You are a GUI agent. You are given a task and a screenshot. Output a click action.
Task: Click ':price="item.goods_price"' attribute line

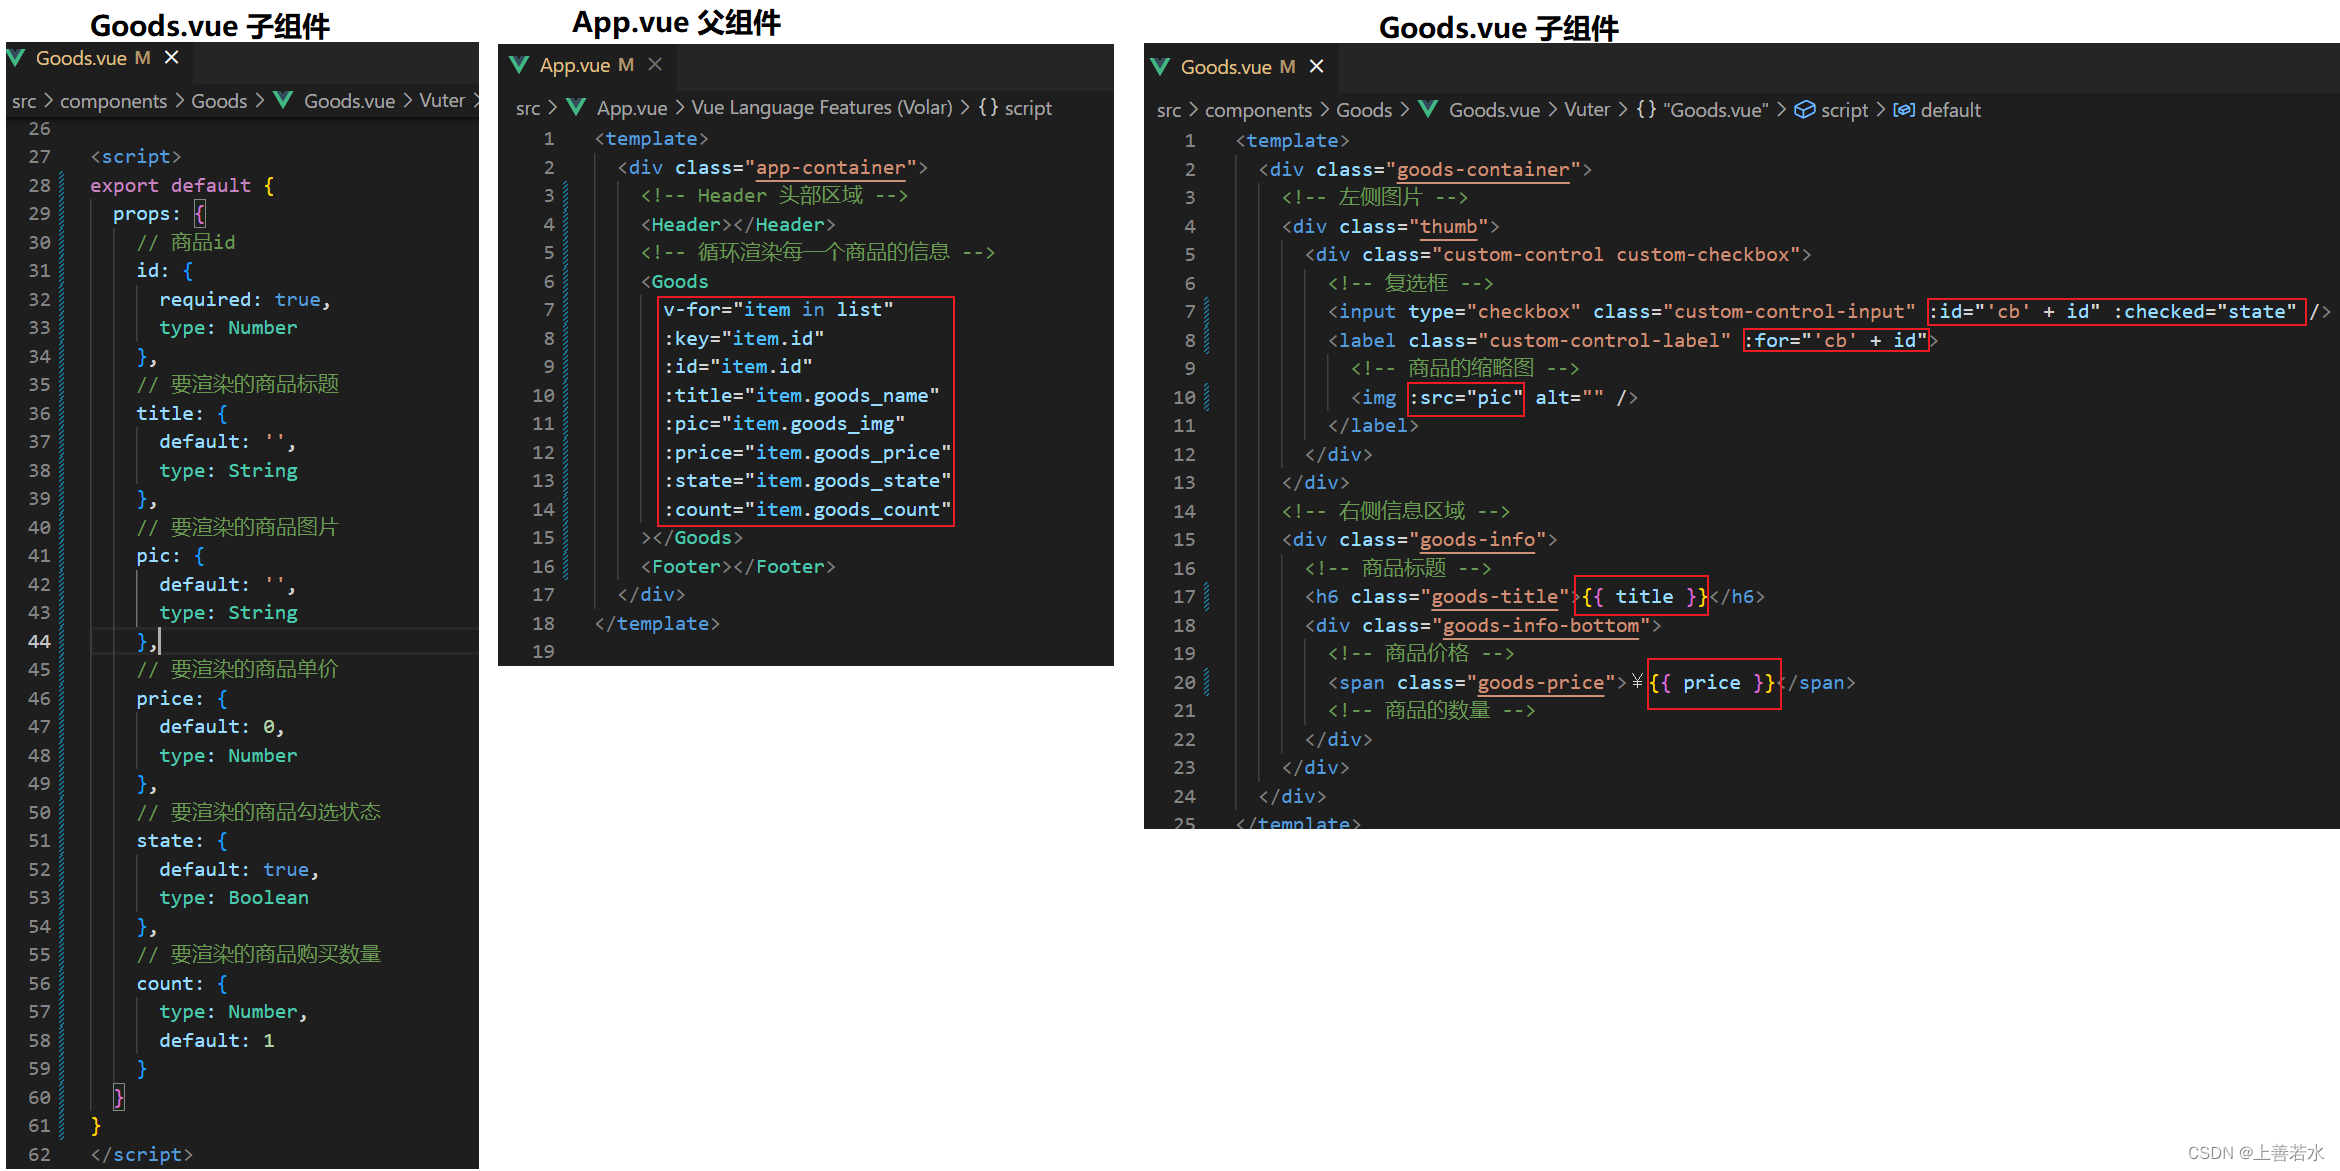click(x=807, y=452)
